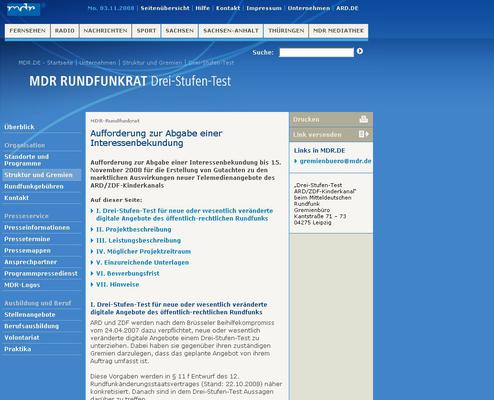This screenshot has height=400, width=494.
Task: Click into the Suche search field
Action: 316,52
